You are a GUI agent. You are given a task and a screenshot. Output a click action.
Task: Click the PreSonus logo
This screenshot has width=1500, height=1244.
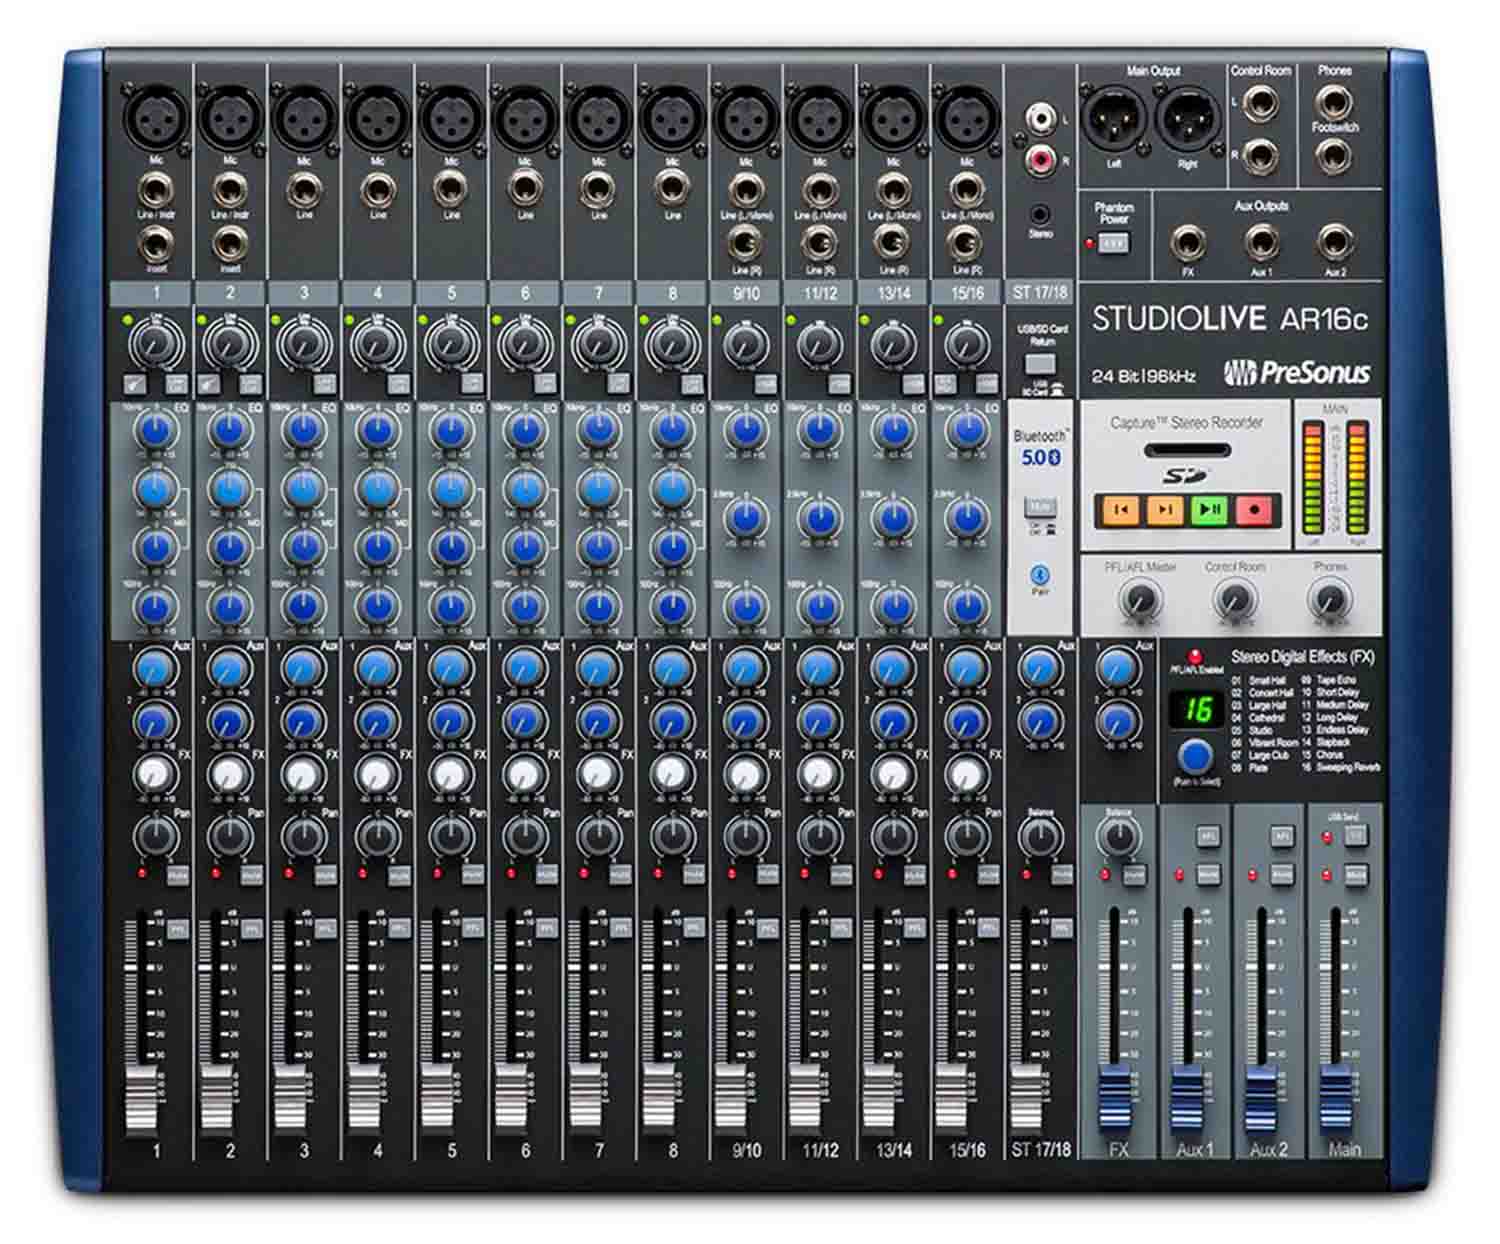[x=1297, y=373]
